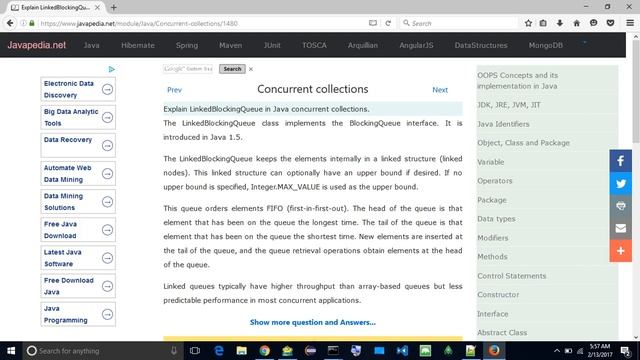Click the Google custom search Search button
This screenshot has height=360, width=640.
pos(232,69)
